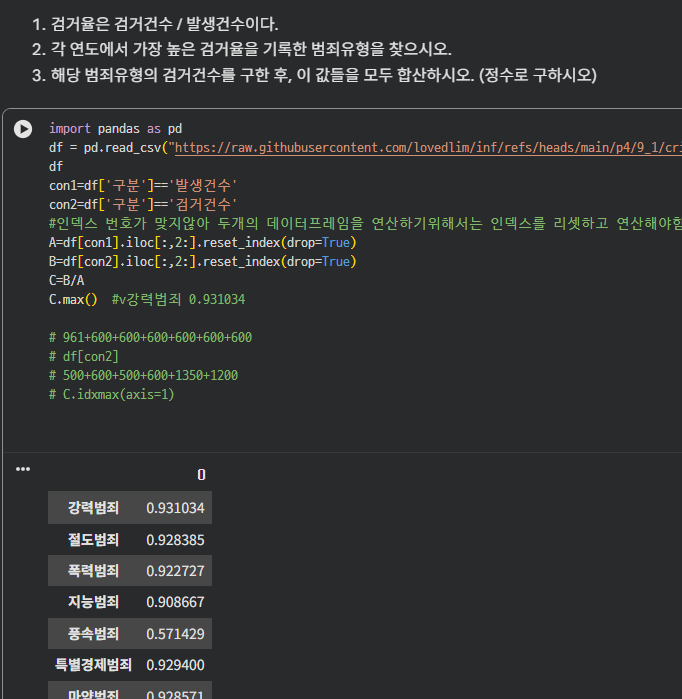This screenshot has height=699, width=682.
Task: Click the 'import pandas as pd' code line
Action: click(x=115, y=129)
